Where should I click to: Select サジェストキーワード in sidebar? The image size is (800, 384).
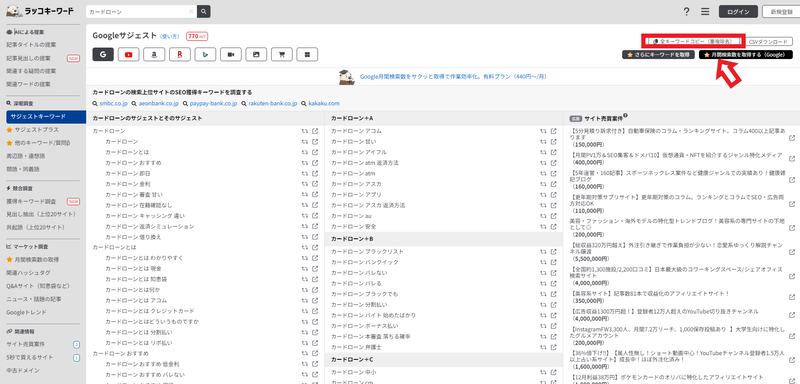[x=46, y=117]
